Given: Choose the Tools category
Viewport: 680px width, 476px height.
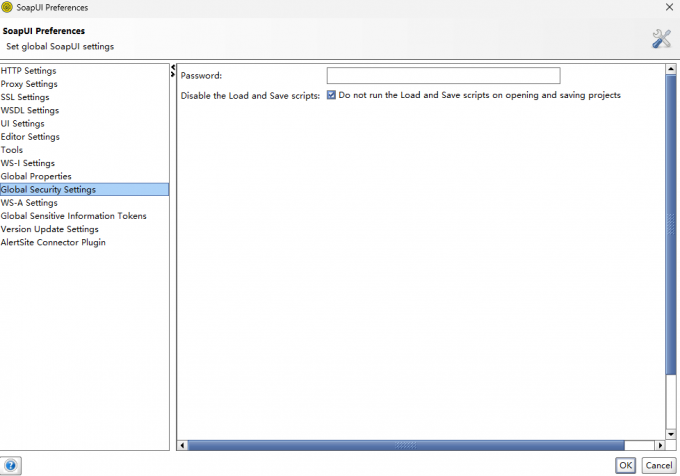Looking at the screenshot, I should point(85,150).
